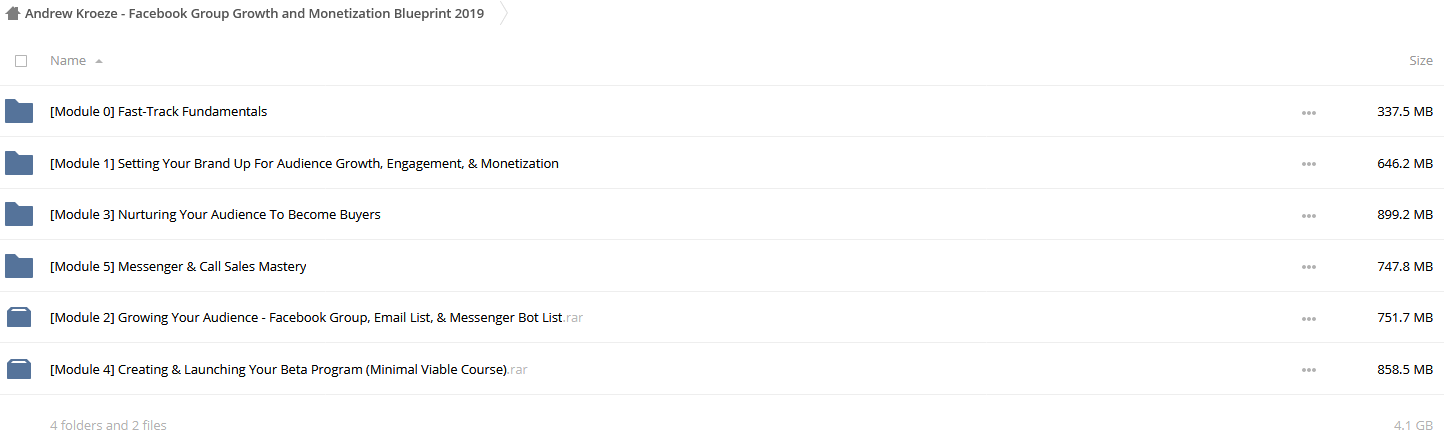Open the three-dot menu for Module 3

click(1309, 215)
